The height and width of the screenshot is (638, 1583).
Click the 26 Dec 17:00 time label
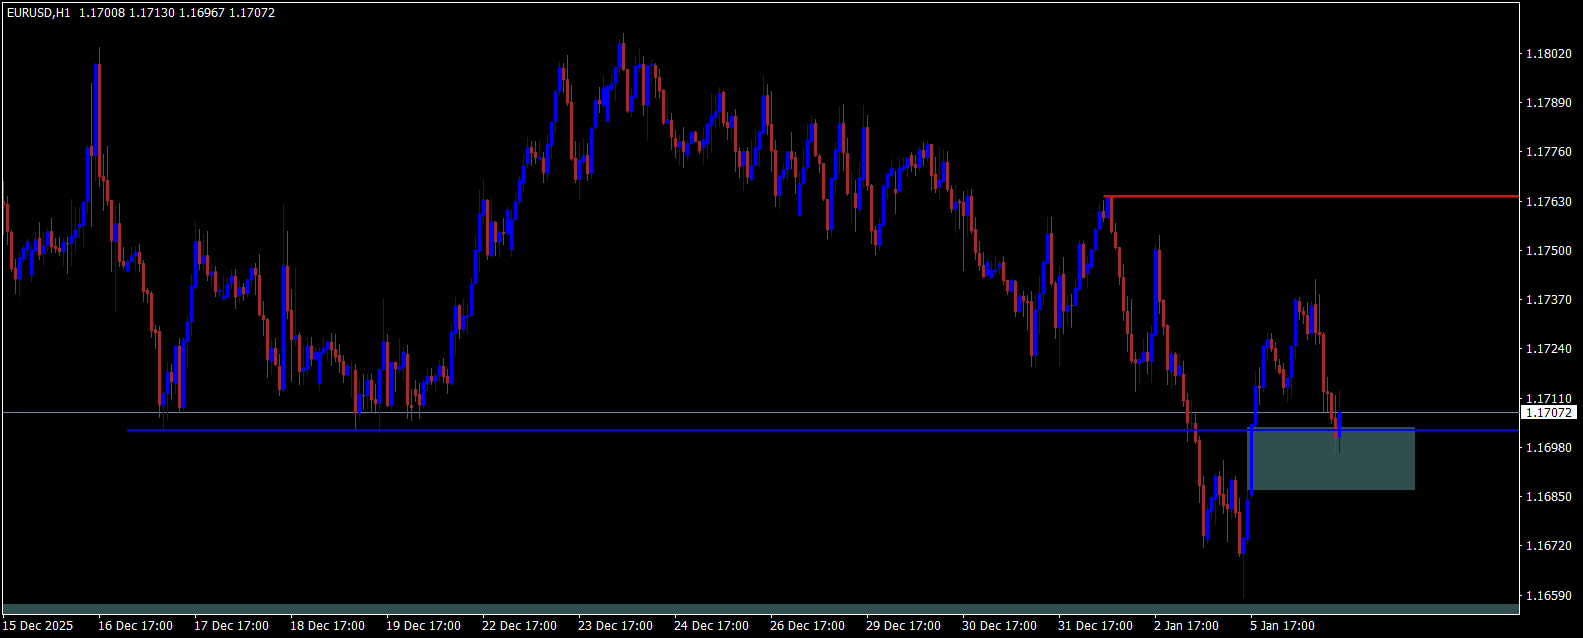(x=807, y=626)
